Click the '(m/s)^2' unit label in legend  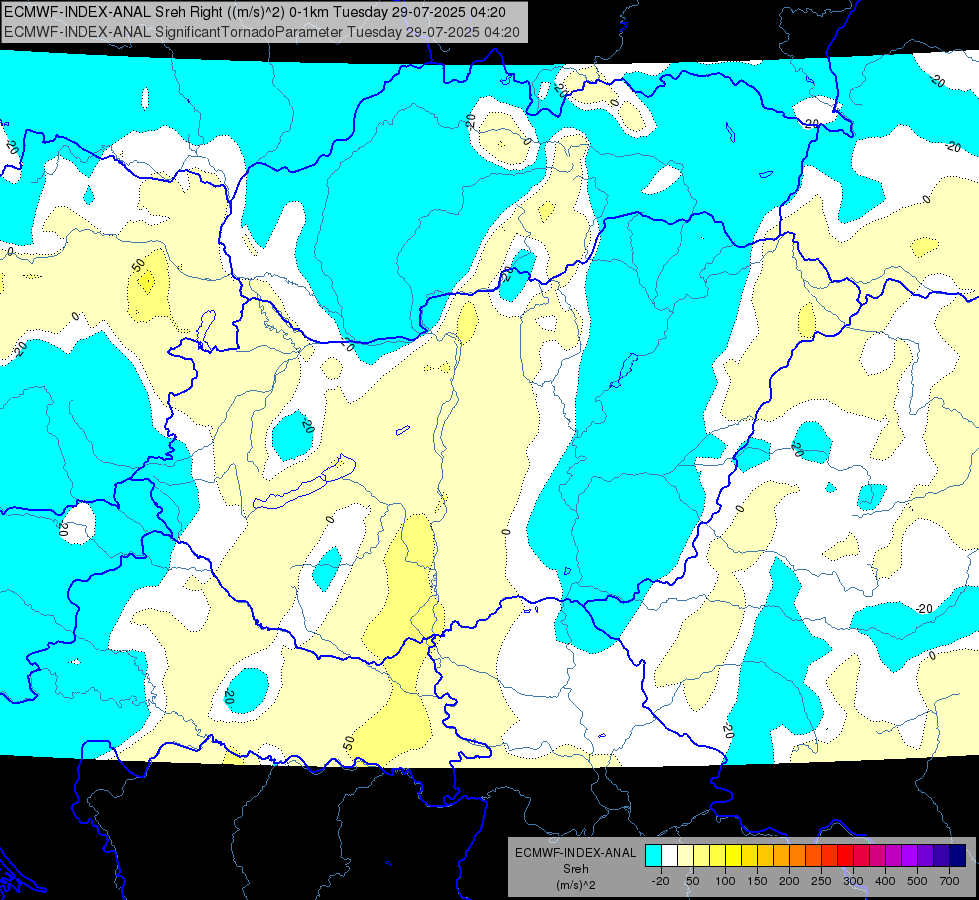pos(576,885)
